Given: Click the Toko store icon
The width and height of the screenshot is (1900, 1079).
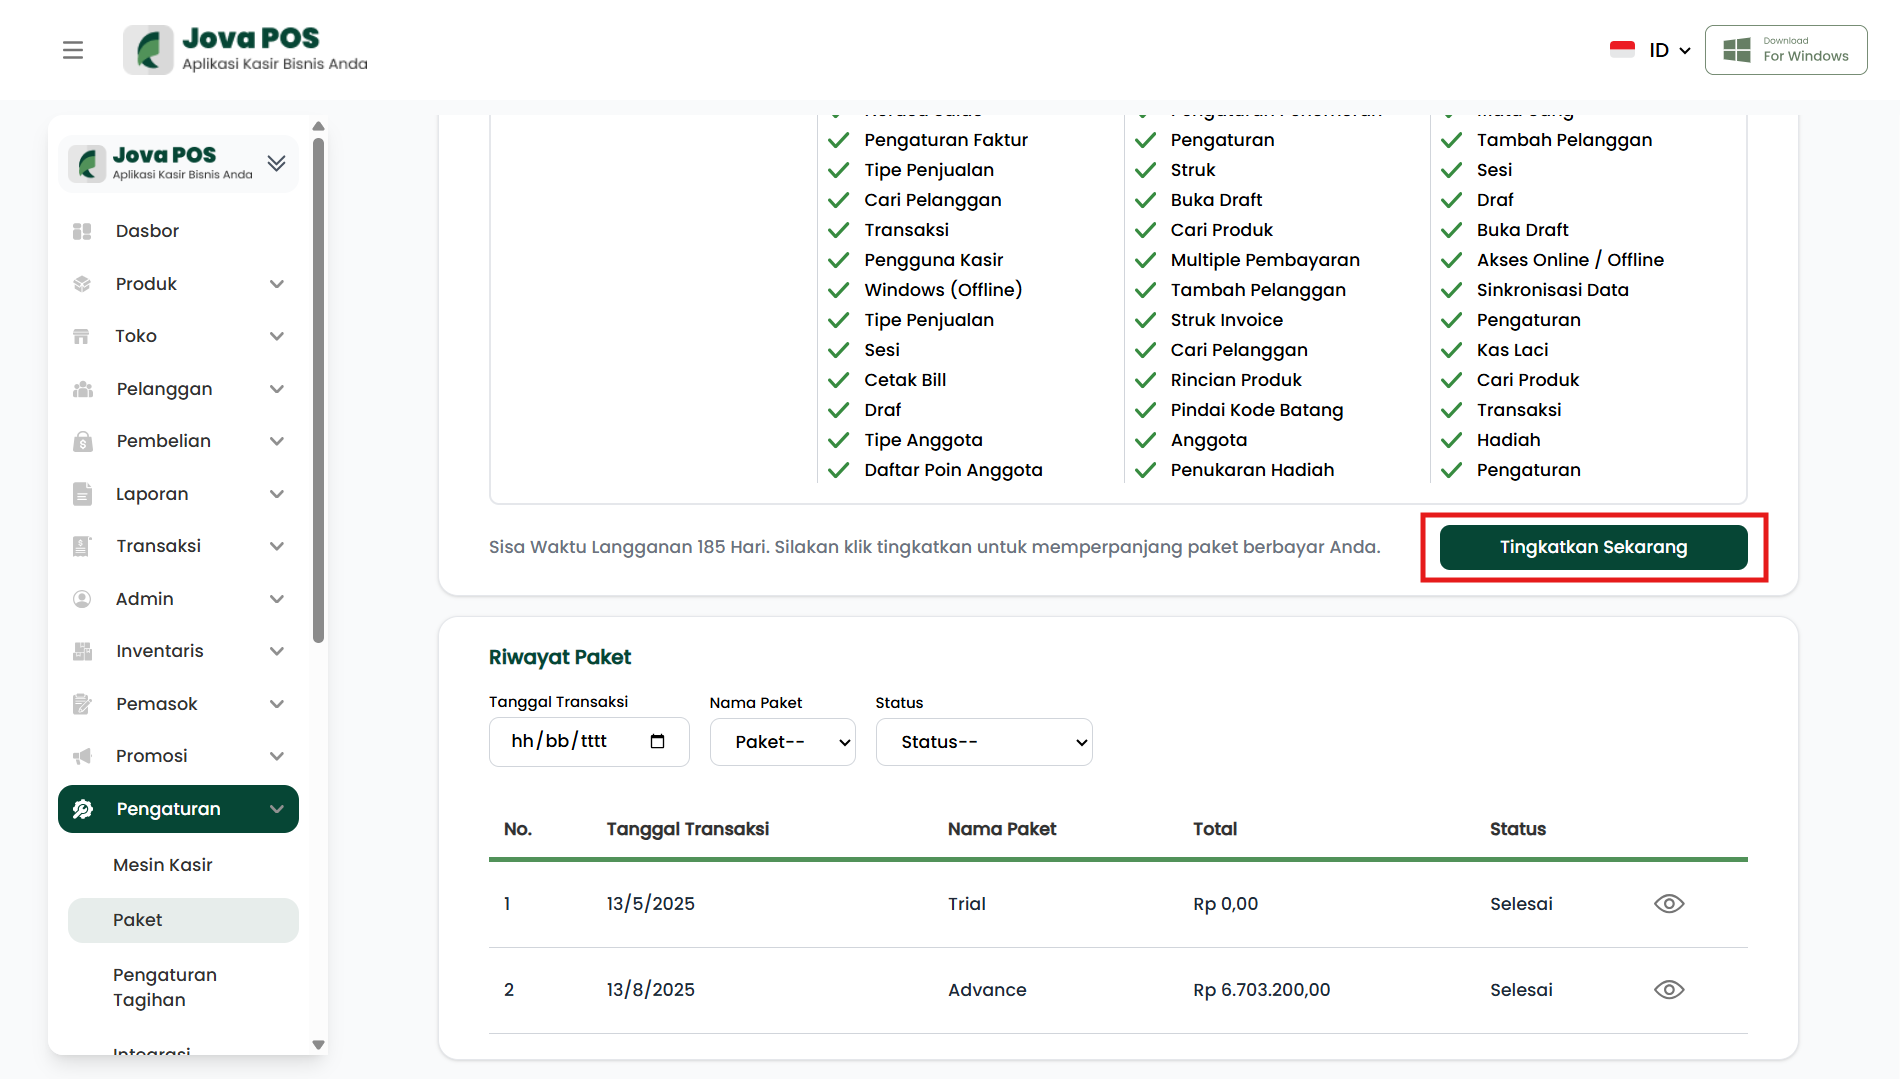Looking at the screenshot, I should point(82,336).
